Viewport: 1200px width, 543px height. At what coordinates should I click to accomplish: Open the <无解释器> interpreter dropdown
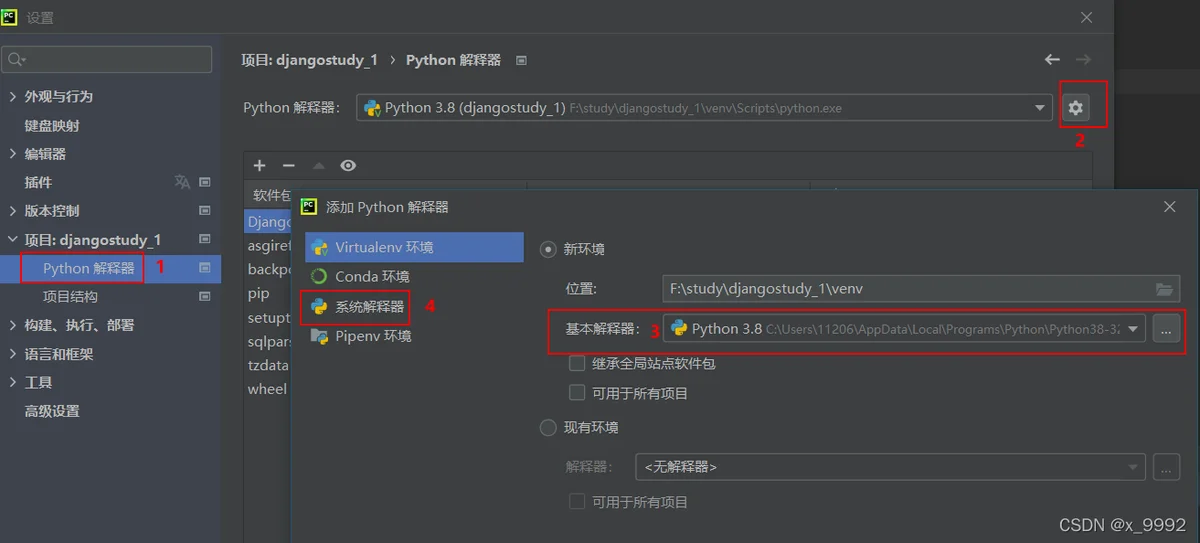pyautogui.click(x=890, y=467)
